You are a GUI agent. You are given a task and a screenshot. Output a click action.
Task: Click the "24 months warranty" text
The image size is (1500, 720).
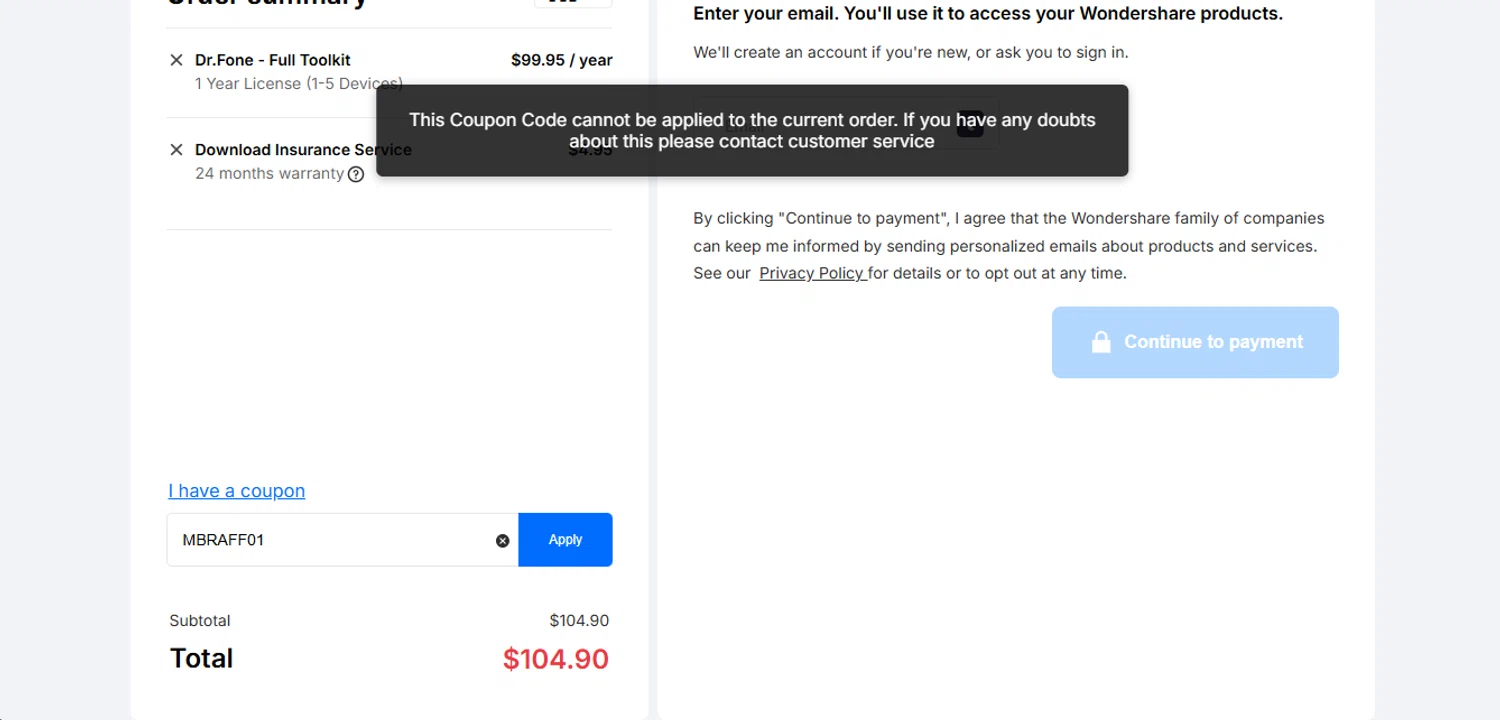point(269,174)
